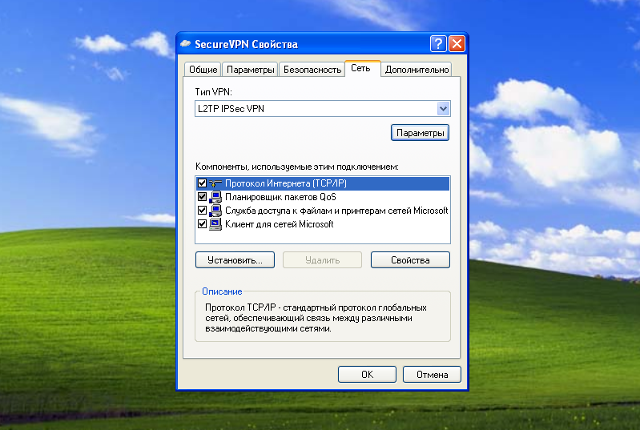Click the L2TP IPSec VPN combo box field

click(x=322, y=109)
